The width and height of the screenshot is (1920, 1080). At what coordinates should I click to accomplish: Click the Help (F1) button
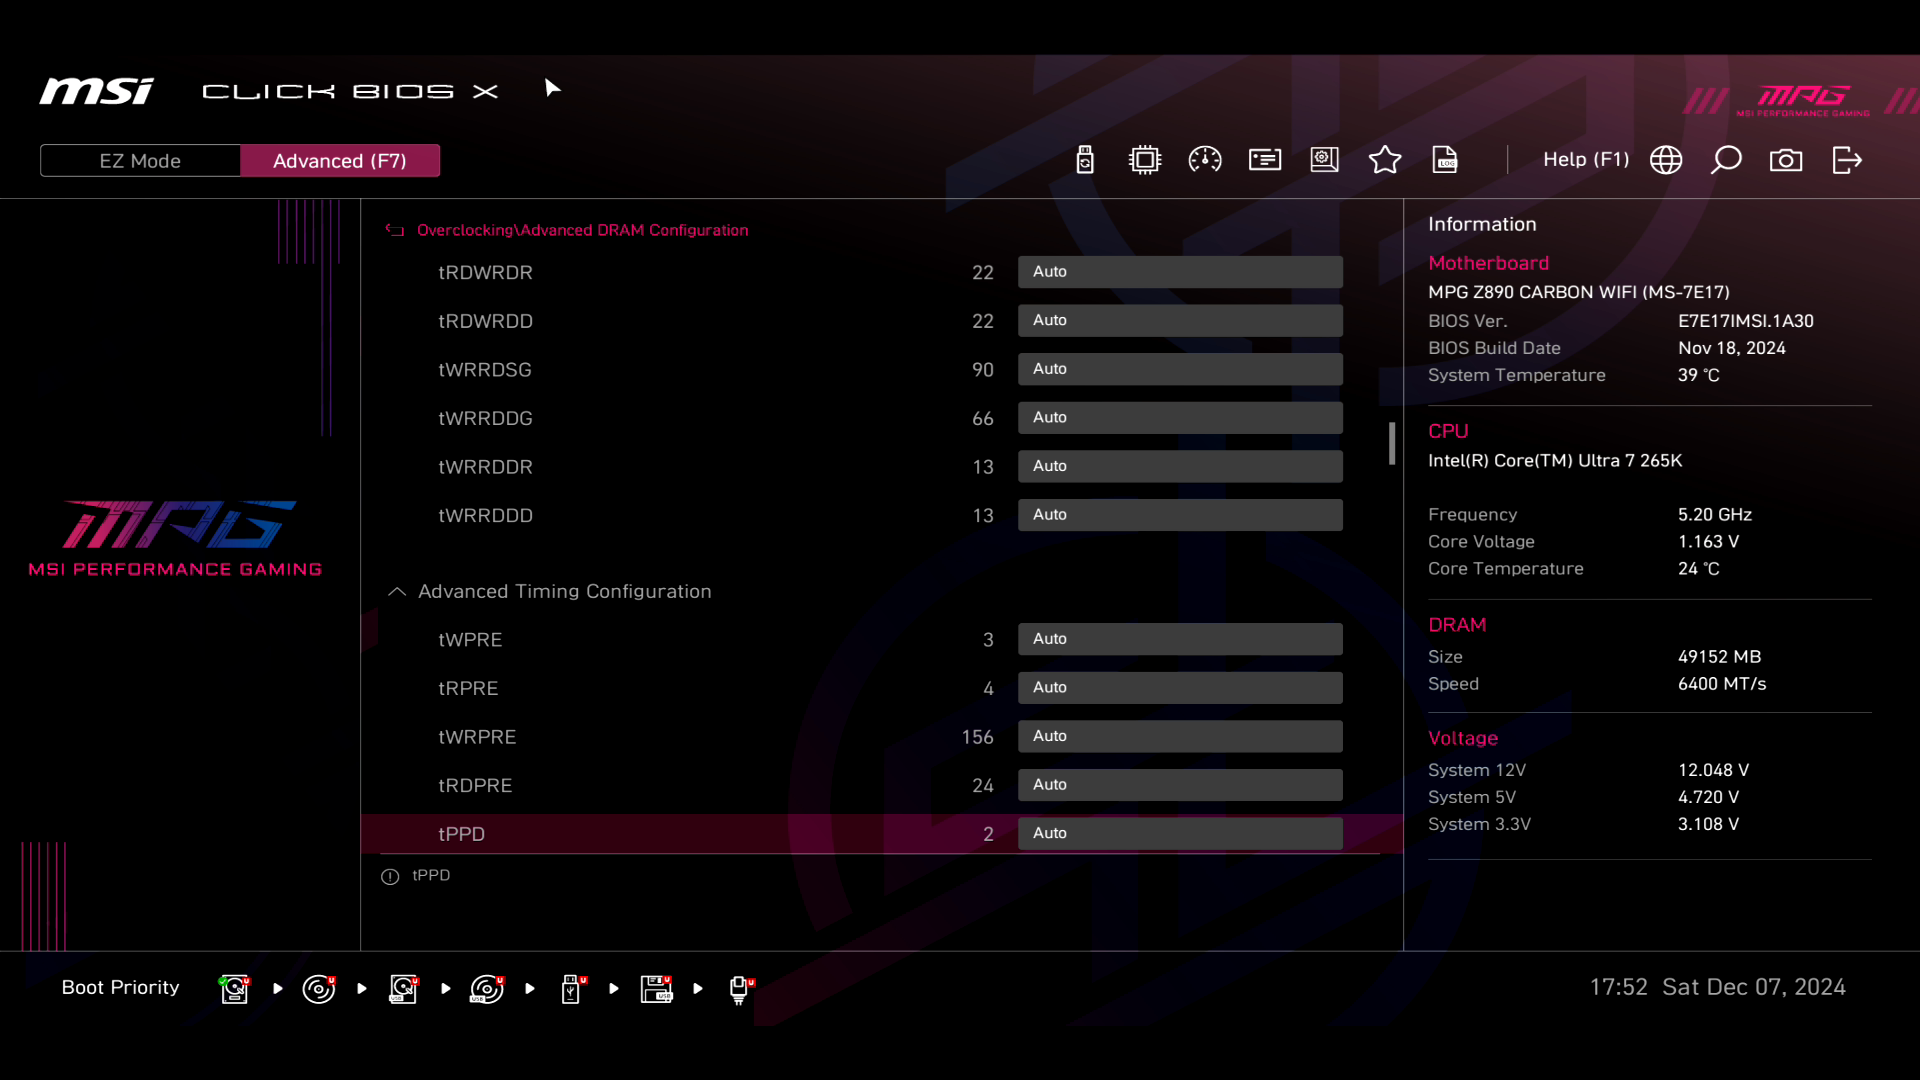(1585, 160)
